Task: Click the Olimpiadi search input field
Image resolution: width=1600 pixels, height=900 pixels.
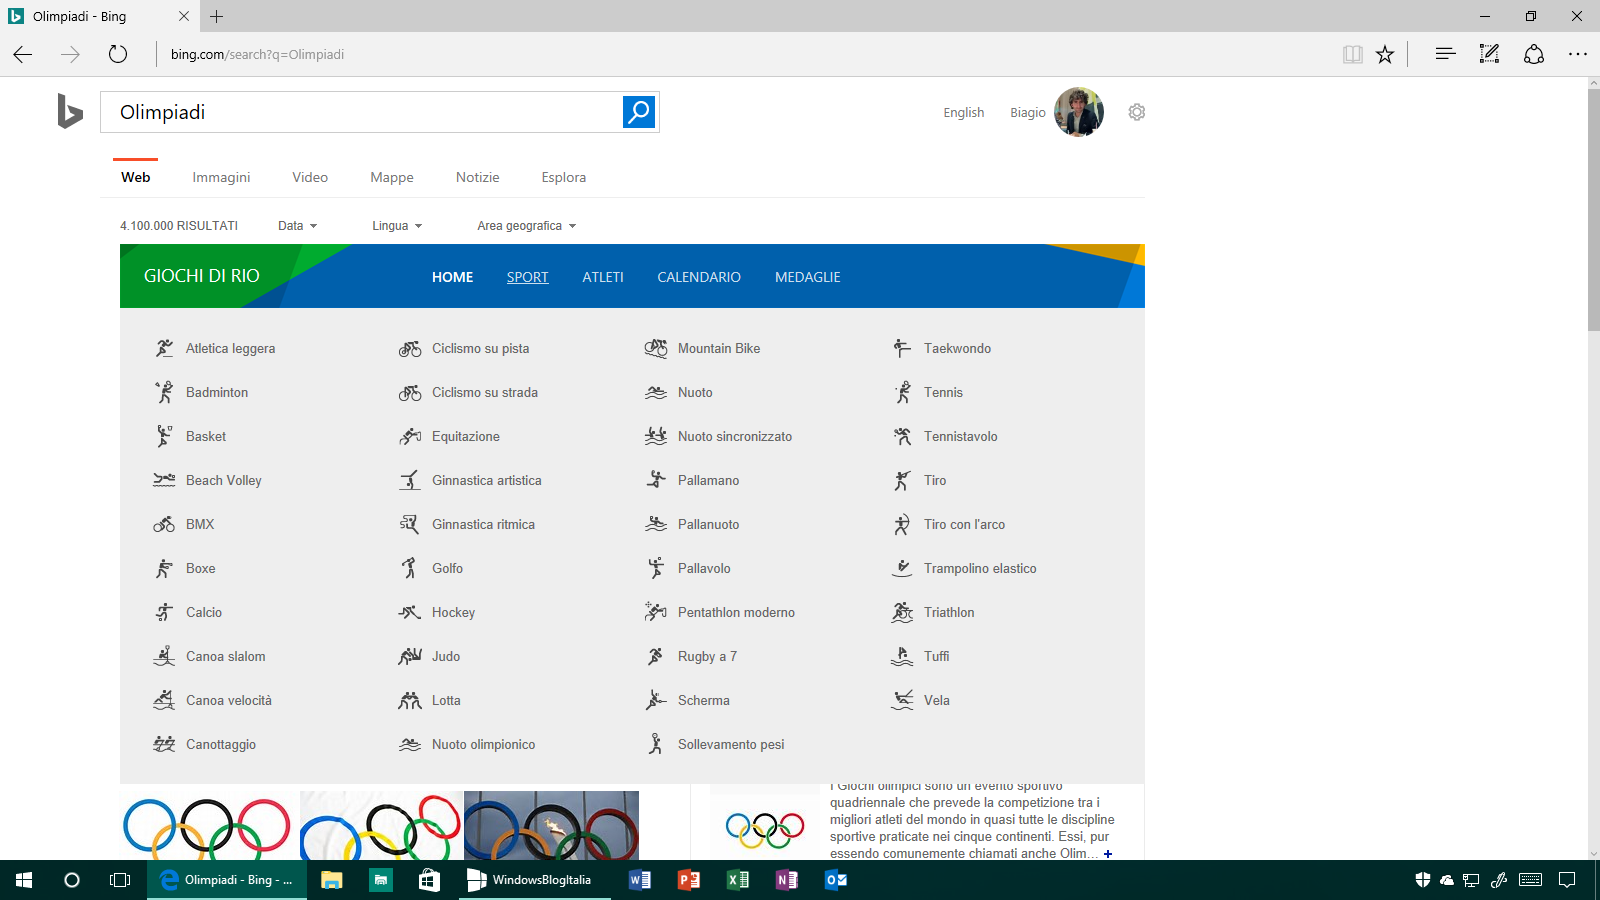Action: [361, 112]
